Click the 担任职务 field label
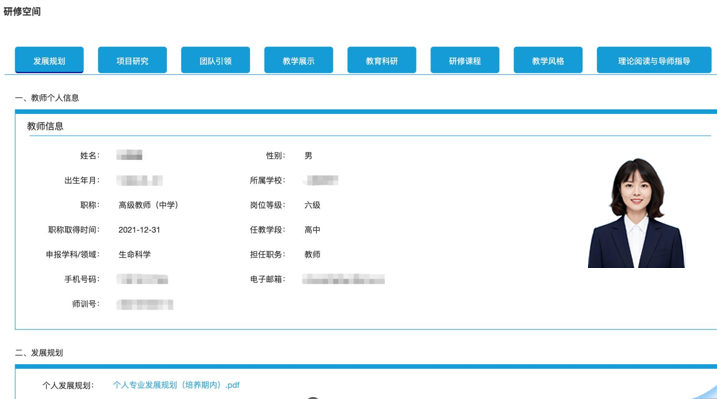The width and height of the screenshot is (717, 399). (268, 255)
